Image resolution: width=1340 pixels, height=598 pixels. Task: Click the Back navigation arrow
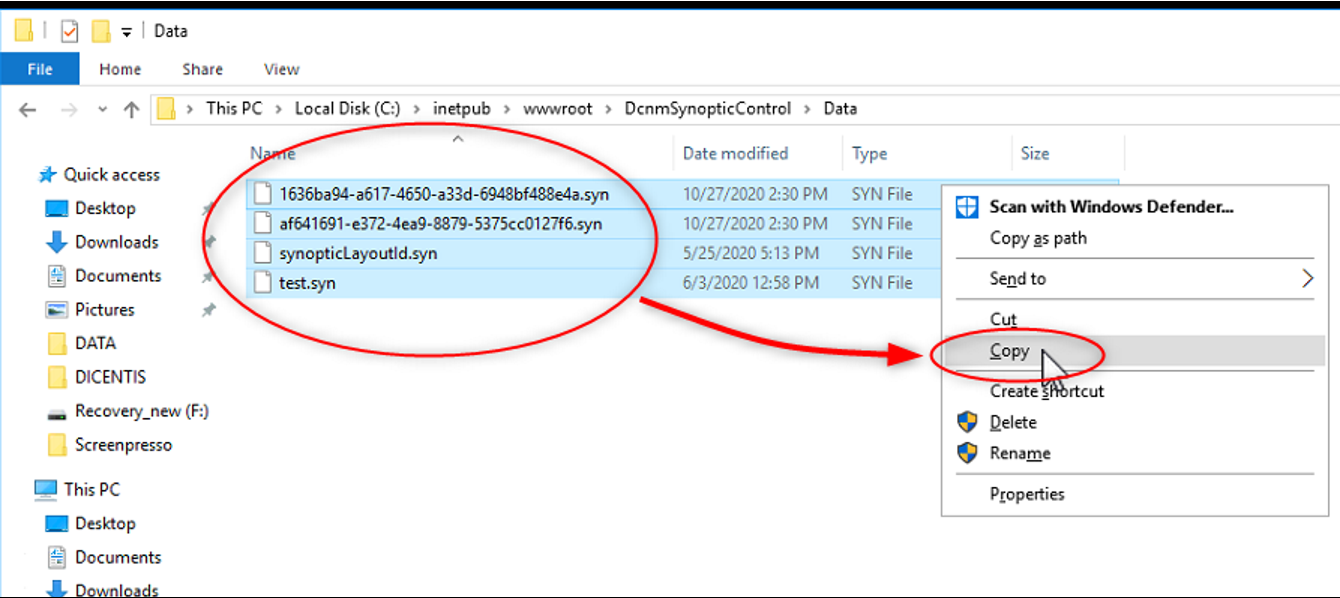tap(28, 109)
